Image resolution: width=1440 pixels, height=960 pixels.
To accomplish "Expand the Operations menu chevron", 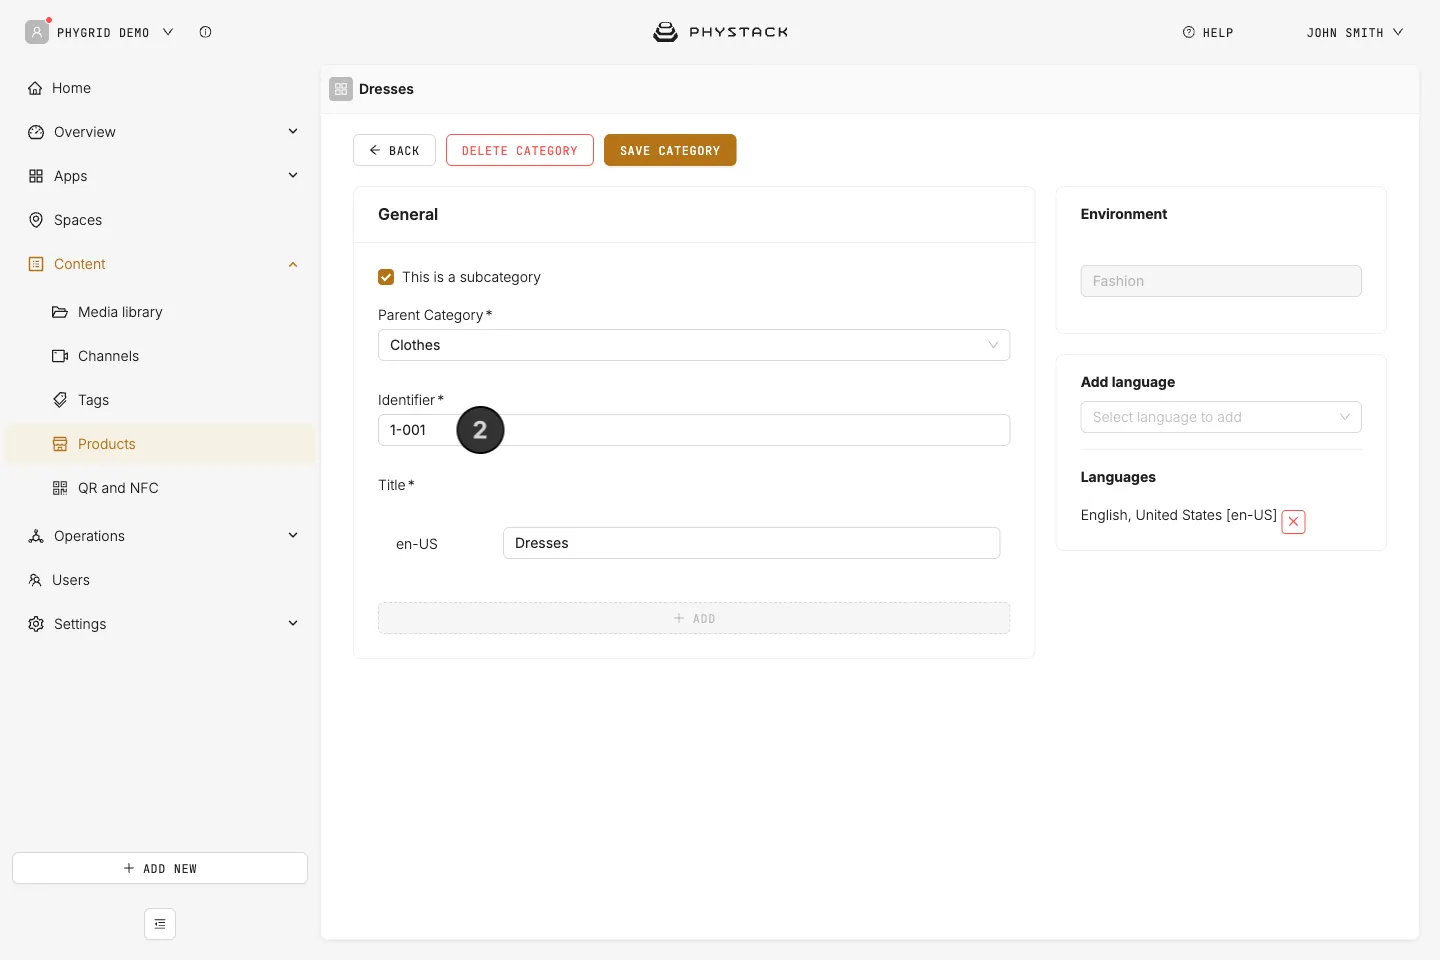I will (293, 536).
